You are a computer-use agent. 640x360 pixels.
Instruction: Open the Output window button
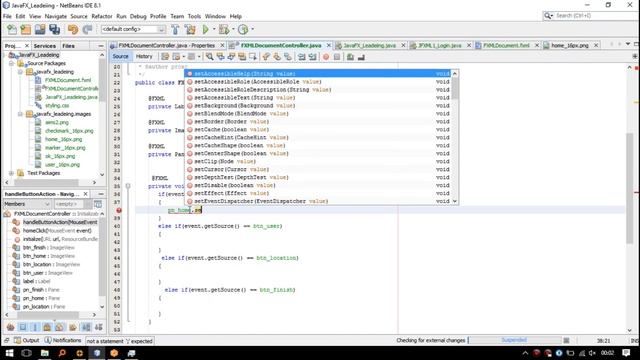pyautogui.click(x=27, y=340)
